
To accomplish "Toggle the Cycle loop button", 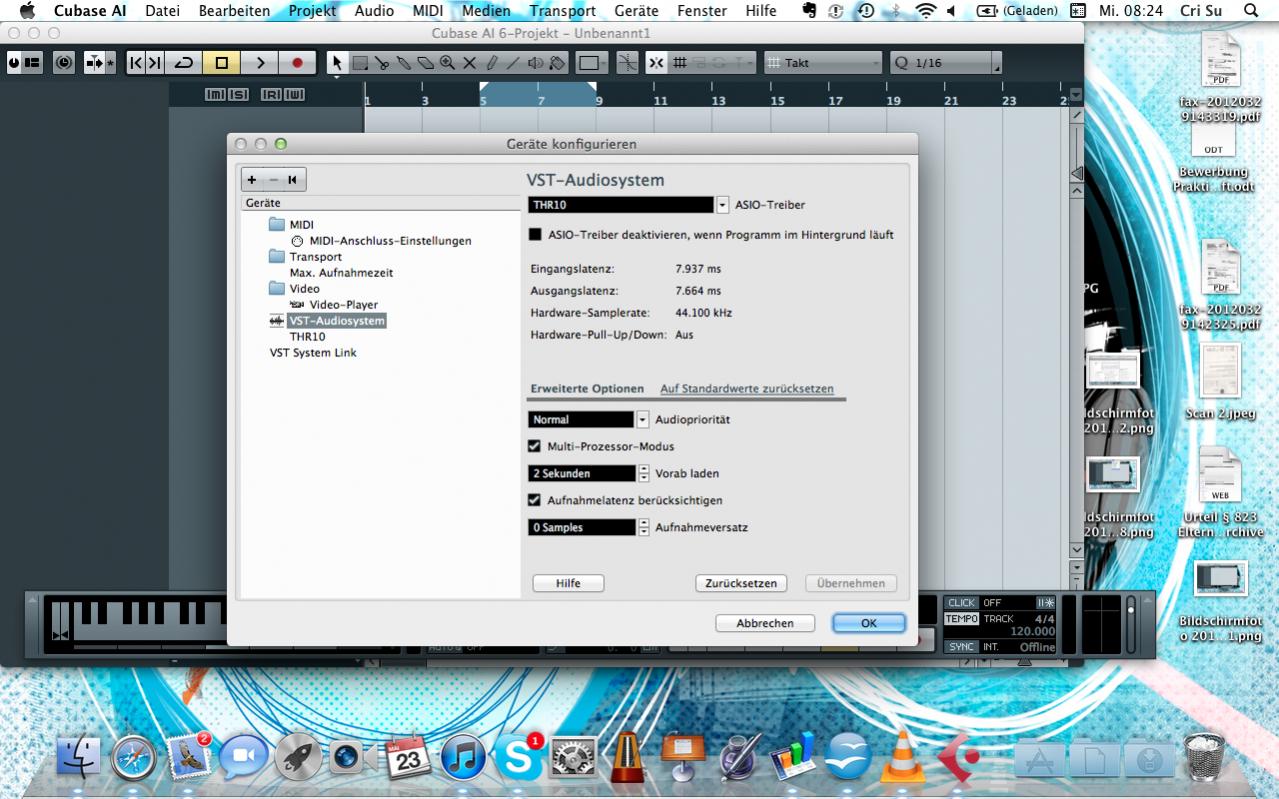I will [183, 63].
